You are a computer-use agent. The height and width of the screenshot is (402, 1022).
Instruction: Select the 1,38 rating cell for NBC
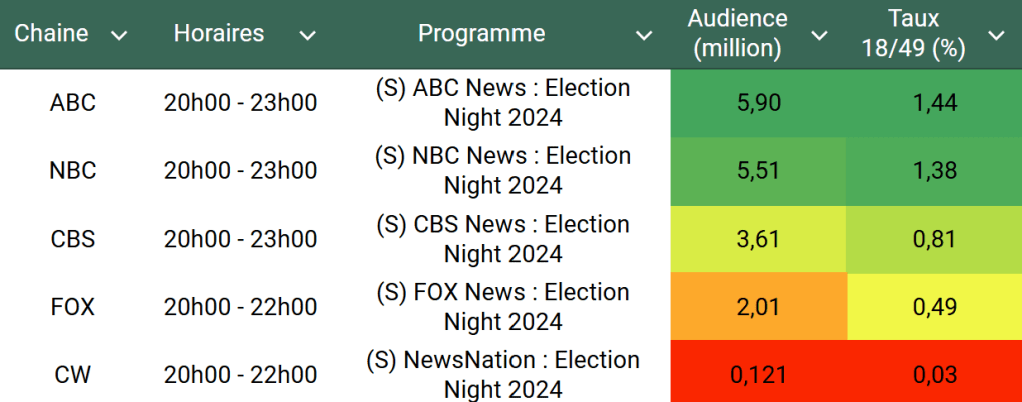(x=934, y=171)
